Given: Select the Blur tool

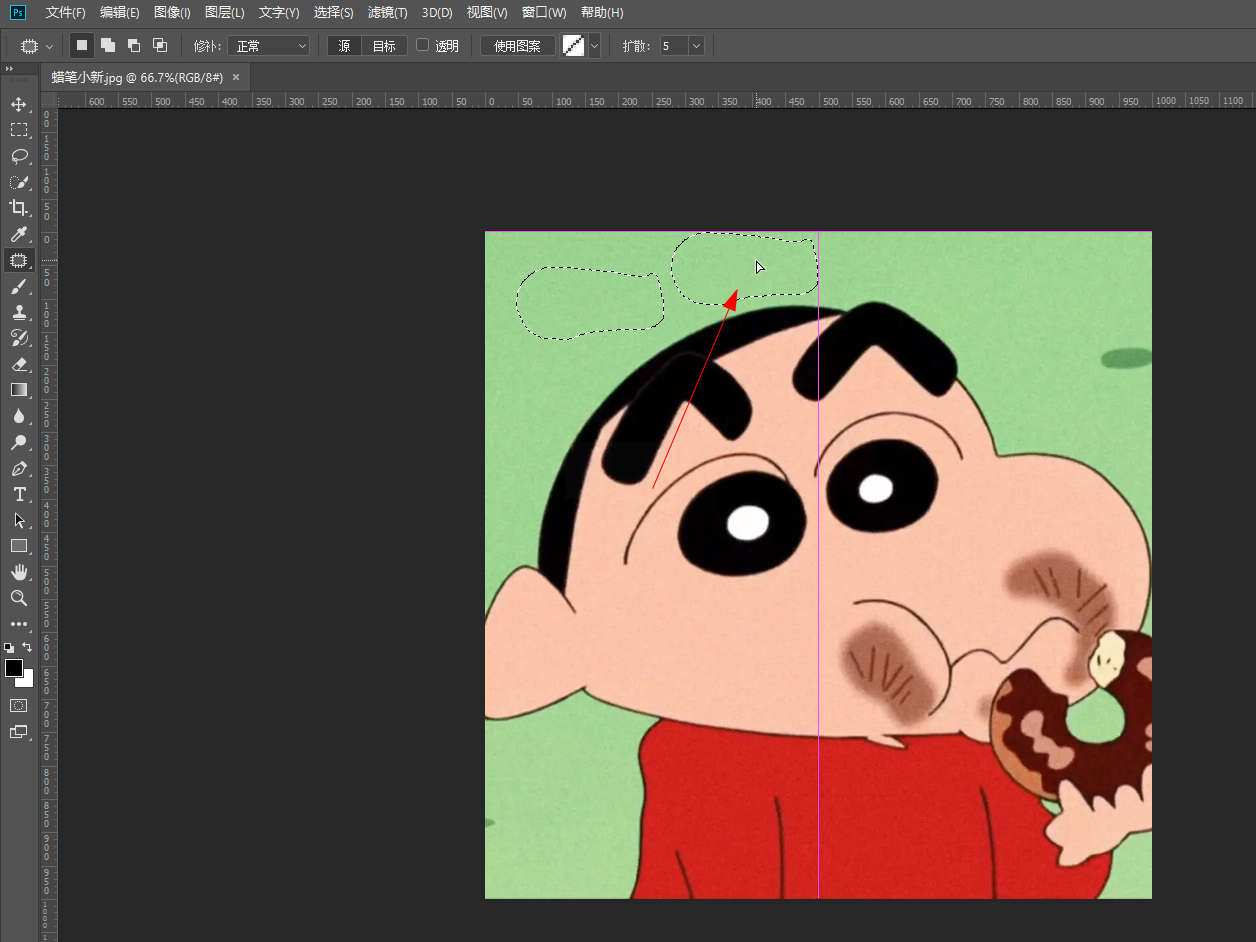Looking at the screenshot, I should click(19, 416).
